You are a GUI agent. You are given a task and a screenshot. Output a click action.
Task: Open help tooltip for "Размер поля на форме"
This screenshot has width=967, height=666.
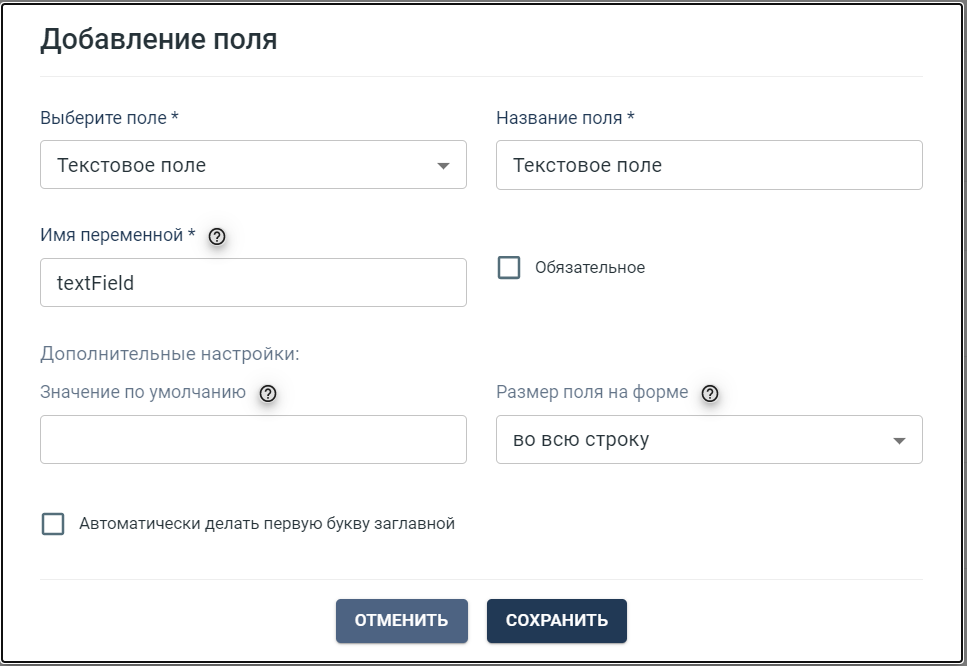coord(710,394)
